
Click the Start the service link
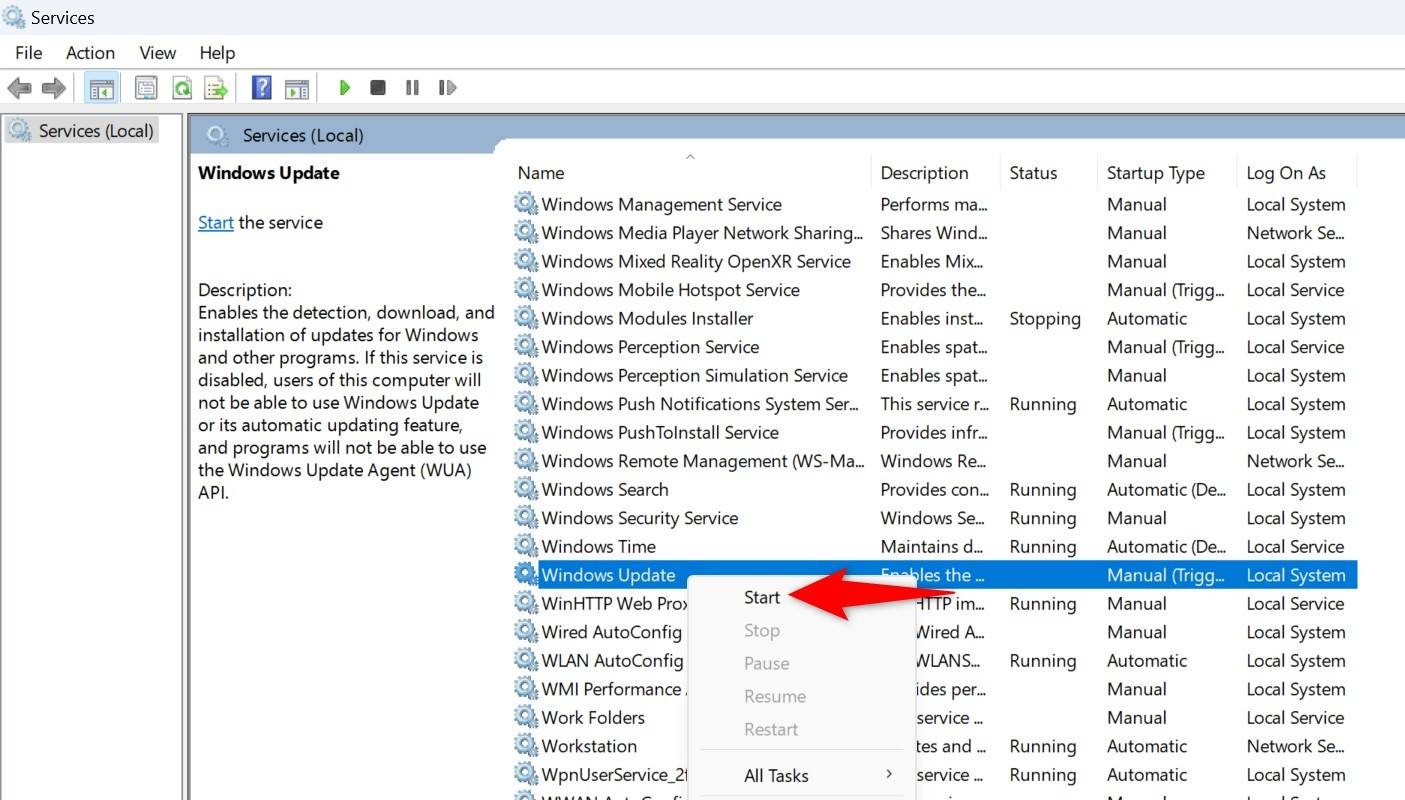[x=215, y=222]
